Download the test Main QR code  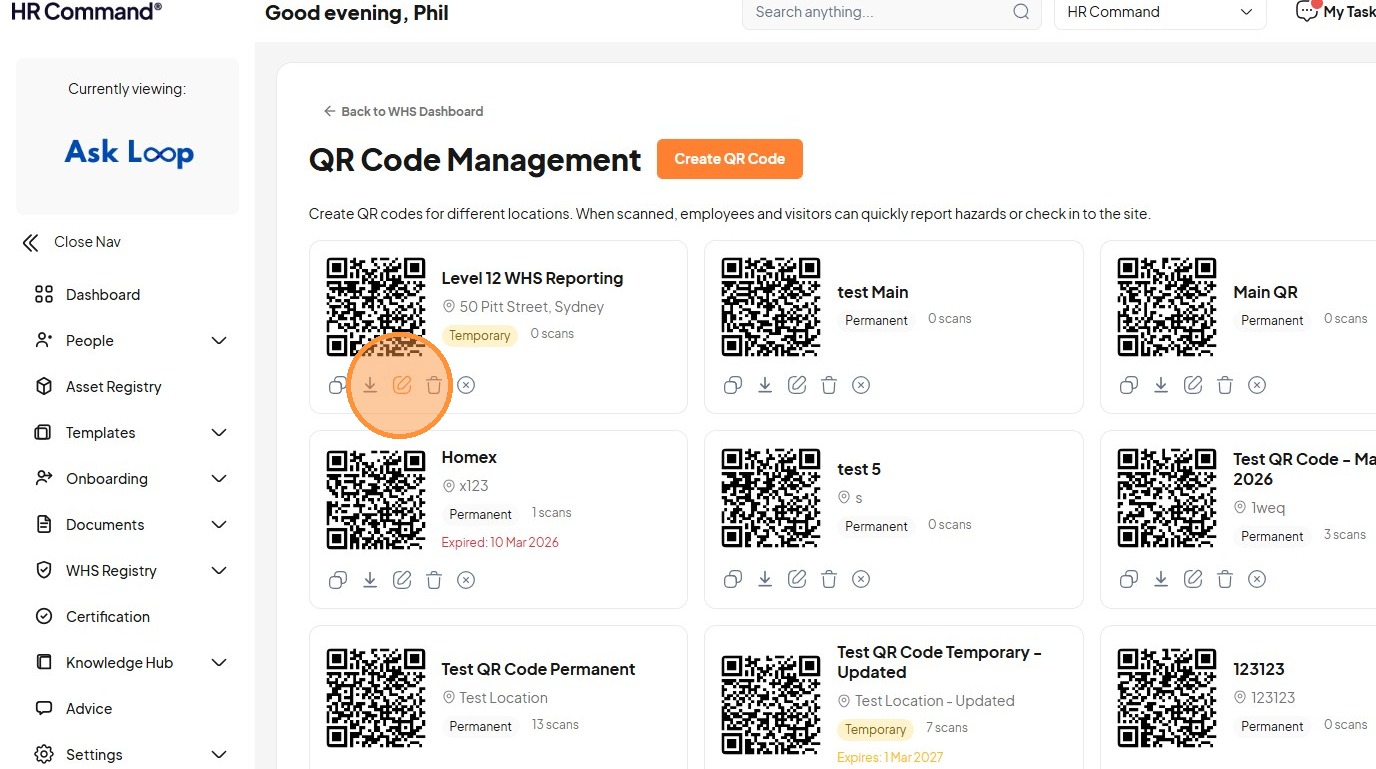765,385
